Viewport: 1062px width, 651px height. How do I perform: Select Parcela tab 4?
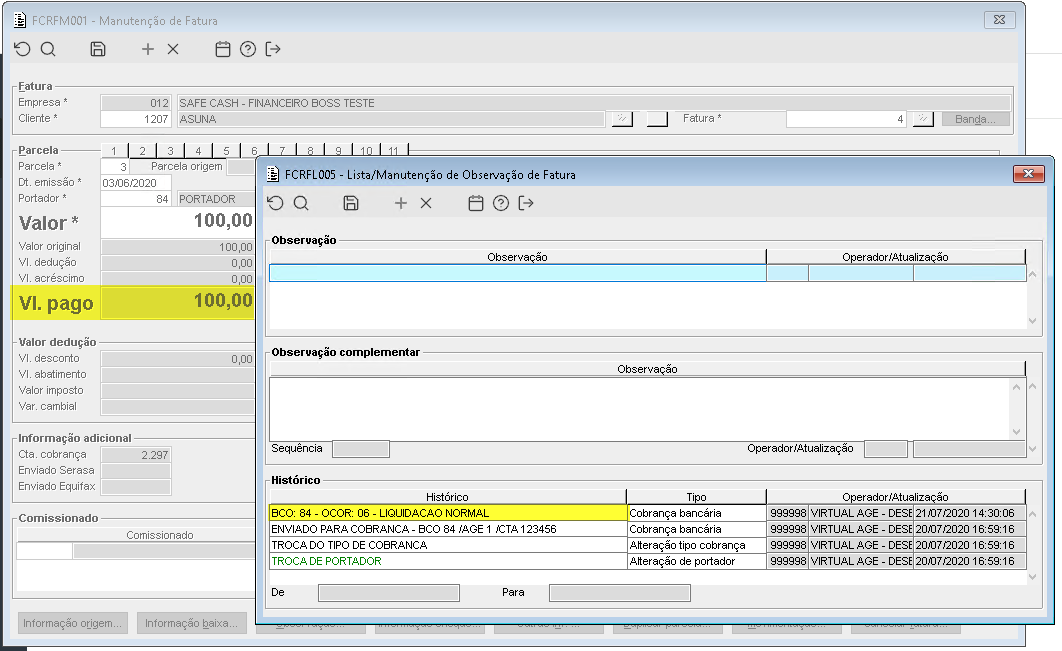point(198,150)
